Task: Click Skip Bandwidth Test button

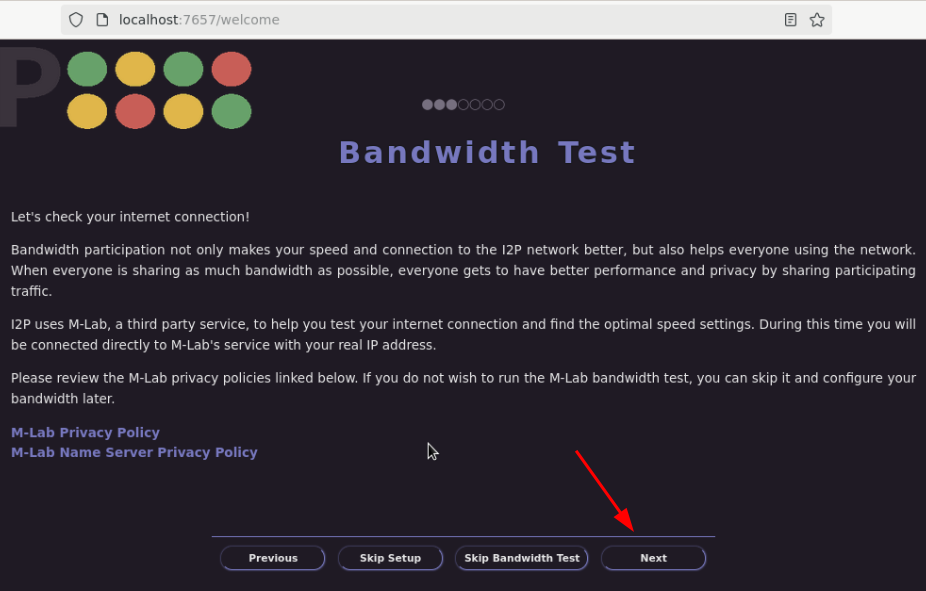Action: tap(521, 558)
